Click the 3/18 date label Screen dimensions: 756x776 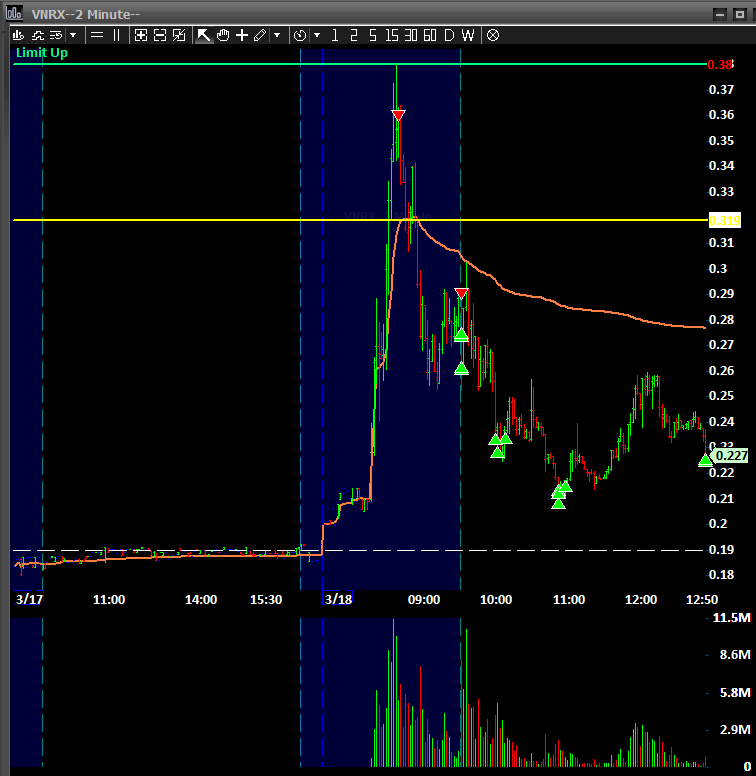click(338, 599)
